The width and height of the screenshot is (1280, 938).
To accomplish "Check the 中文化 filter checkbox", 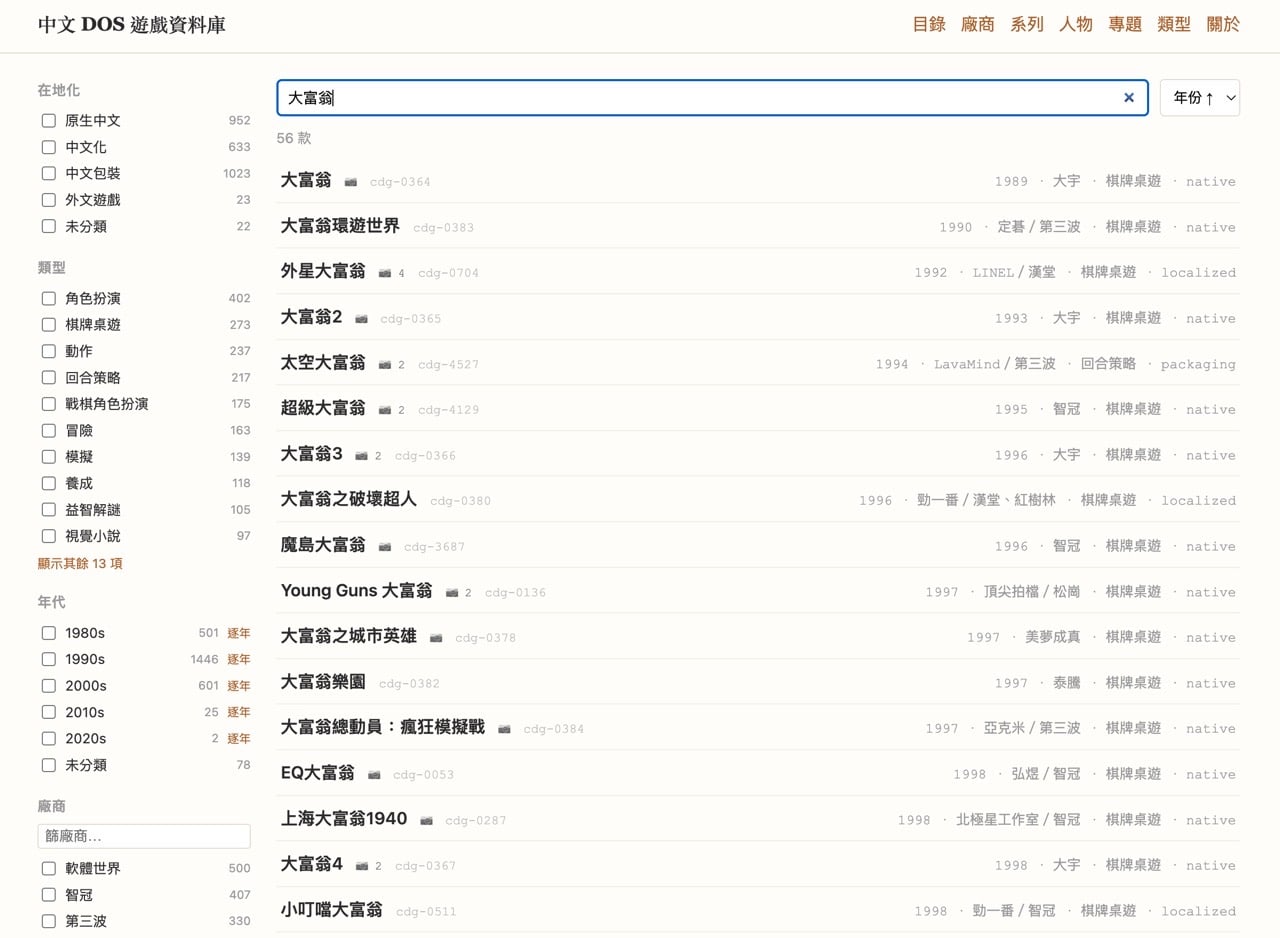I will (x=48, y=147).
